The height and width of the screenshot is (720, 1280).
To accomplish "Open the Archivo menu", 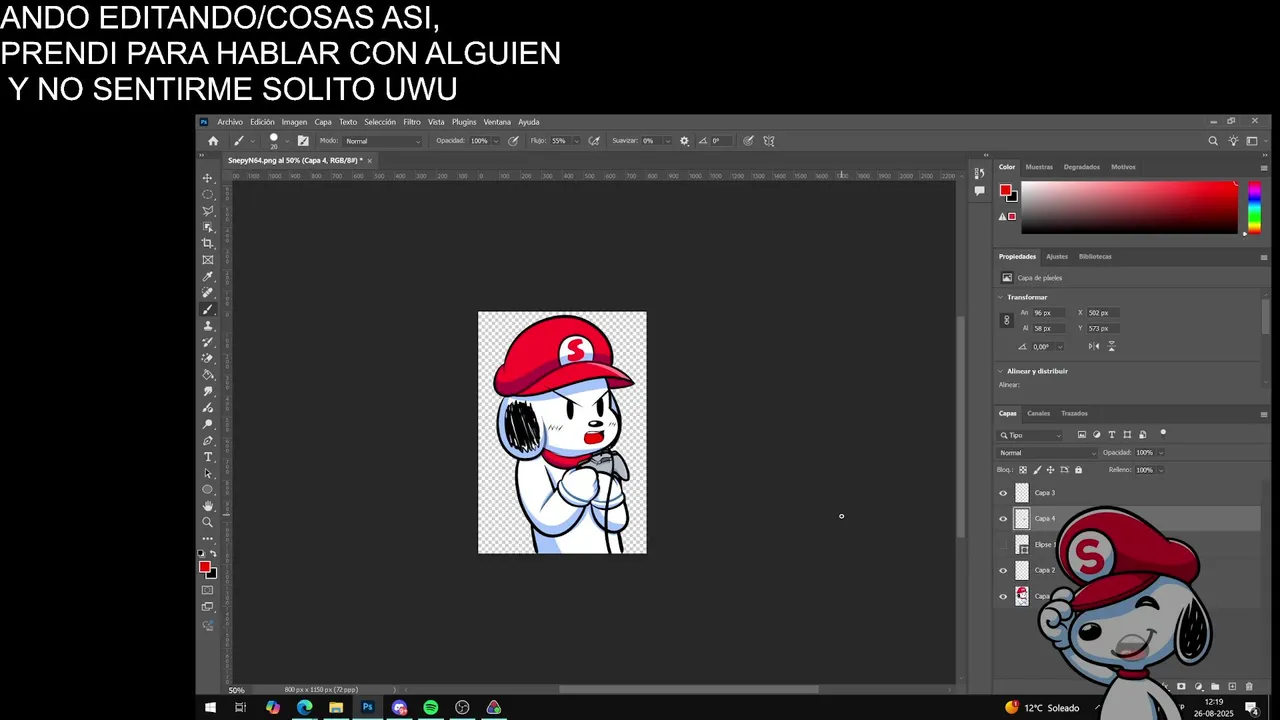I will click(230, 122).
